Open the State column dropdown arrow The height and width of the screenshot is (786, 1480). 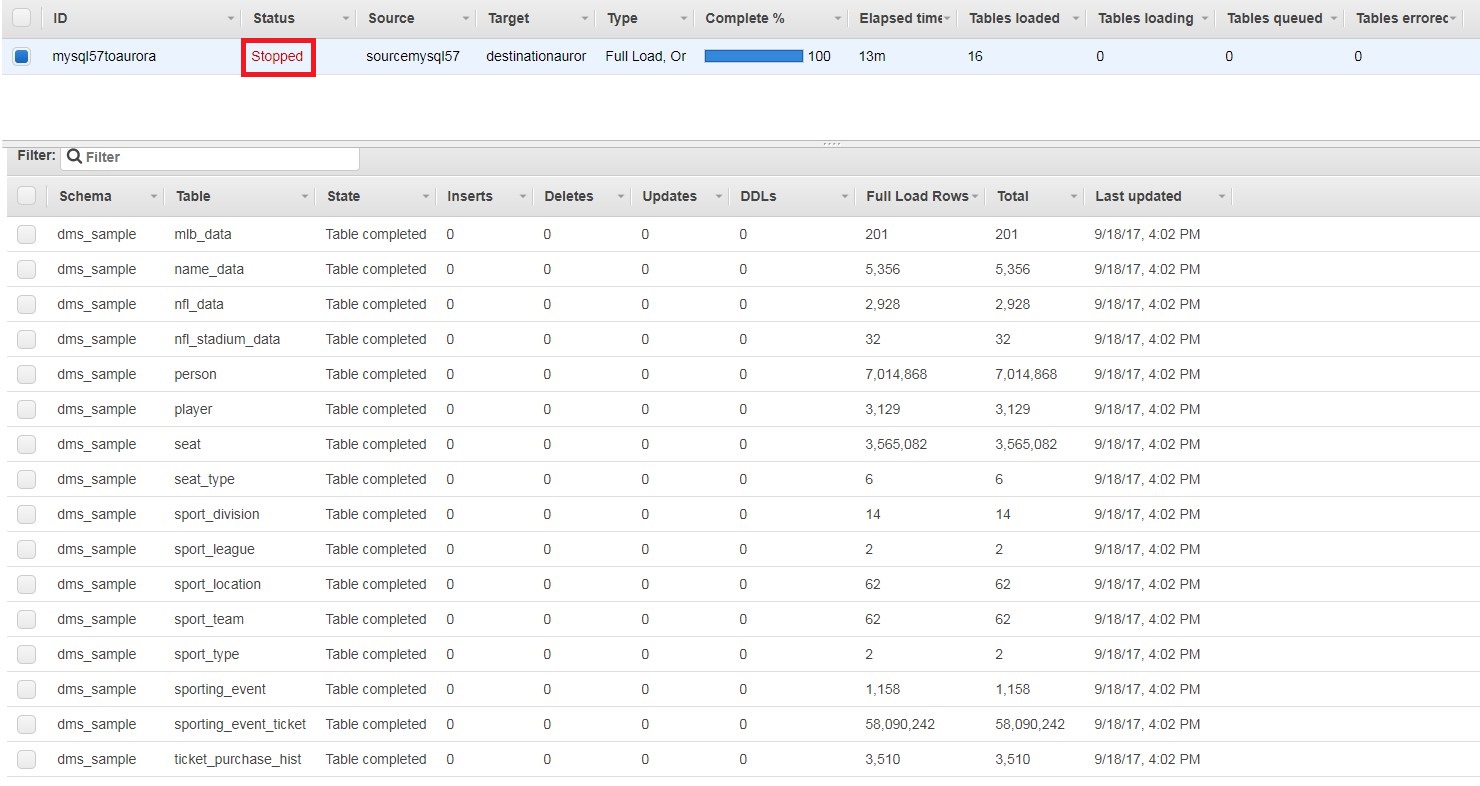click(426, 197)
